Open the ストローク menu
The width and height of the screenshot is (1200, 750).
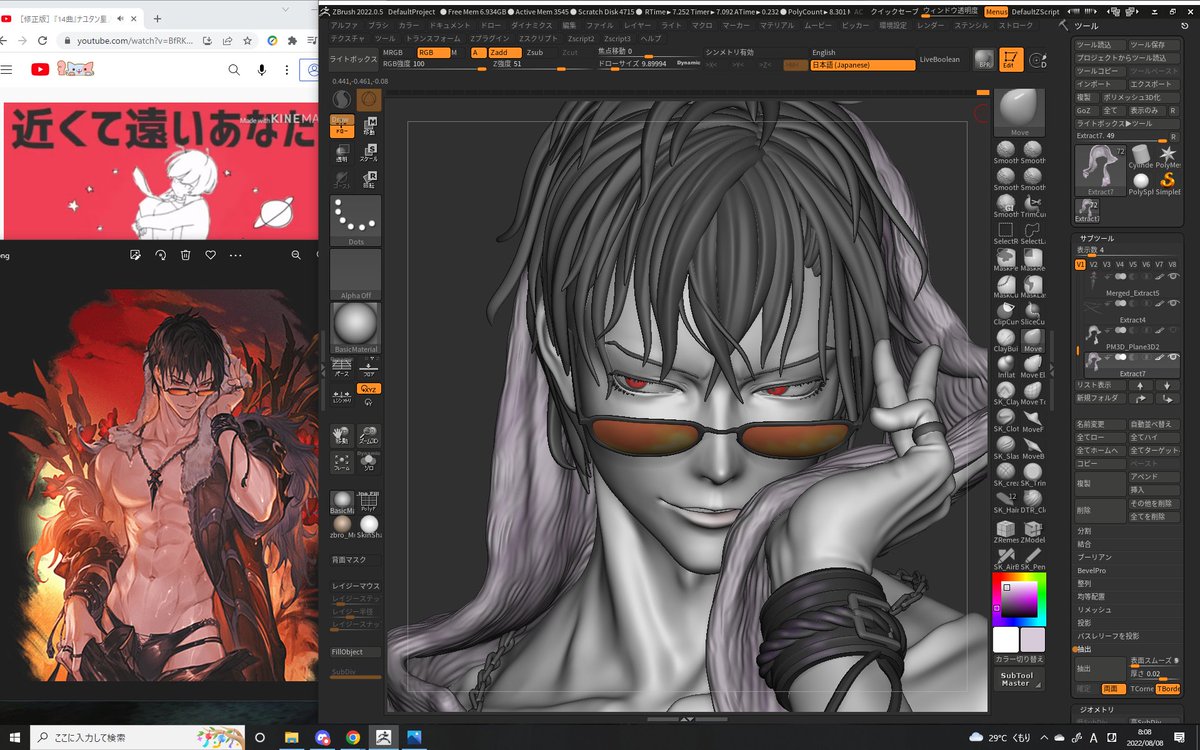1016,24
